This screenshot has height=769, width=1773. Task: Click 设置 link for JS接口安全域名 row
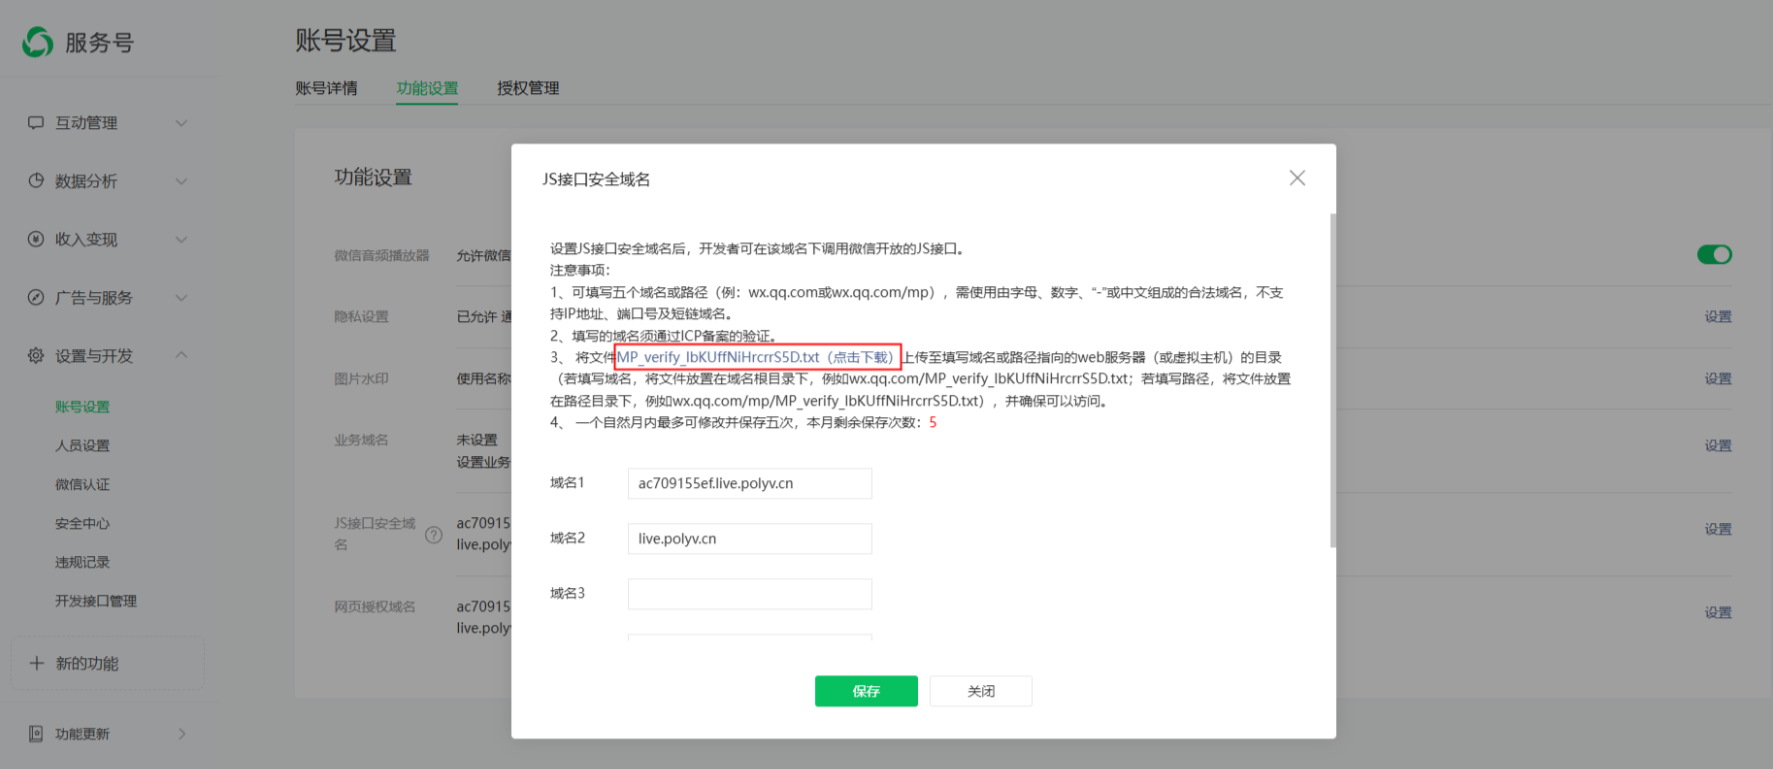point(1718,529)
